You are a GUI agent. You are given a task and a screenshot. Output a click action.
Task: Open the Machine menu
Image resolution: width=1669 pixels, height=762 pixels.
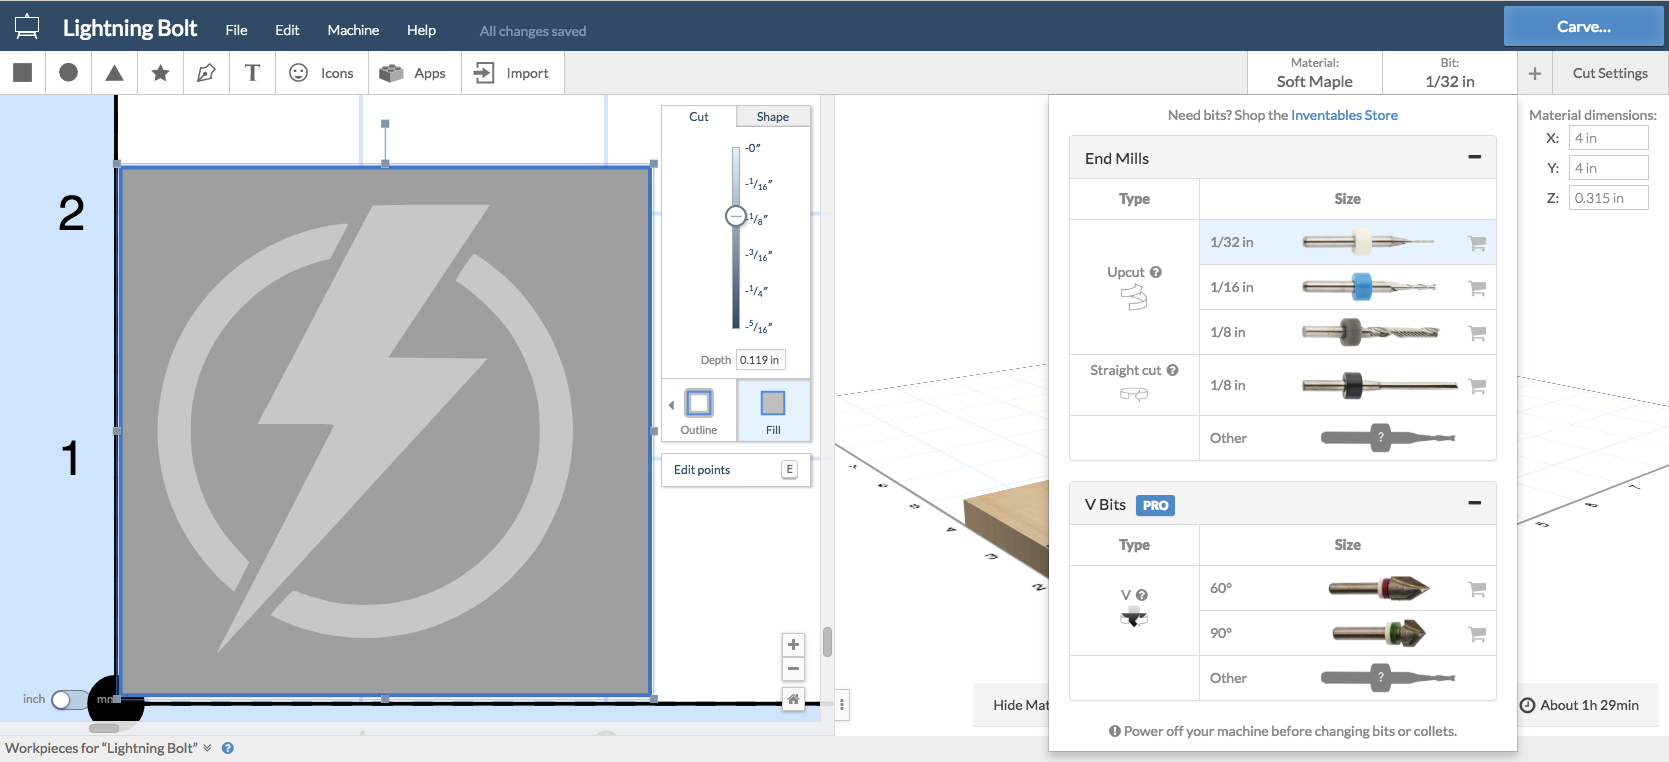[353, 30]
